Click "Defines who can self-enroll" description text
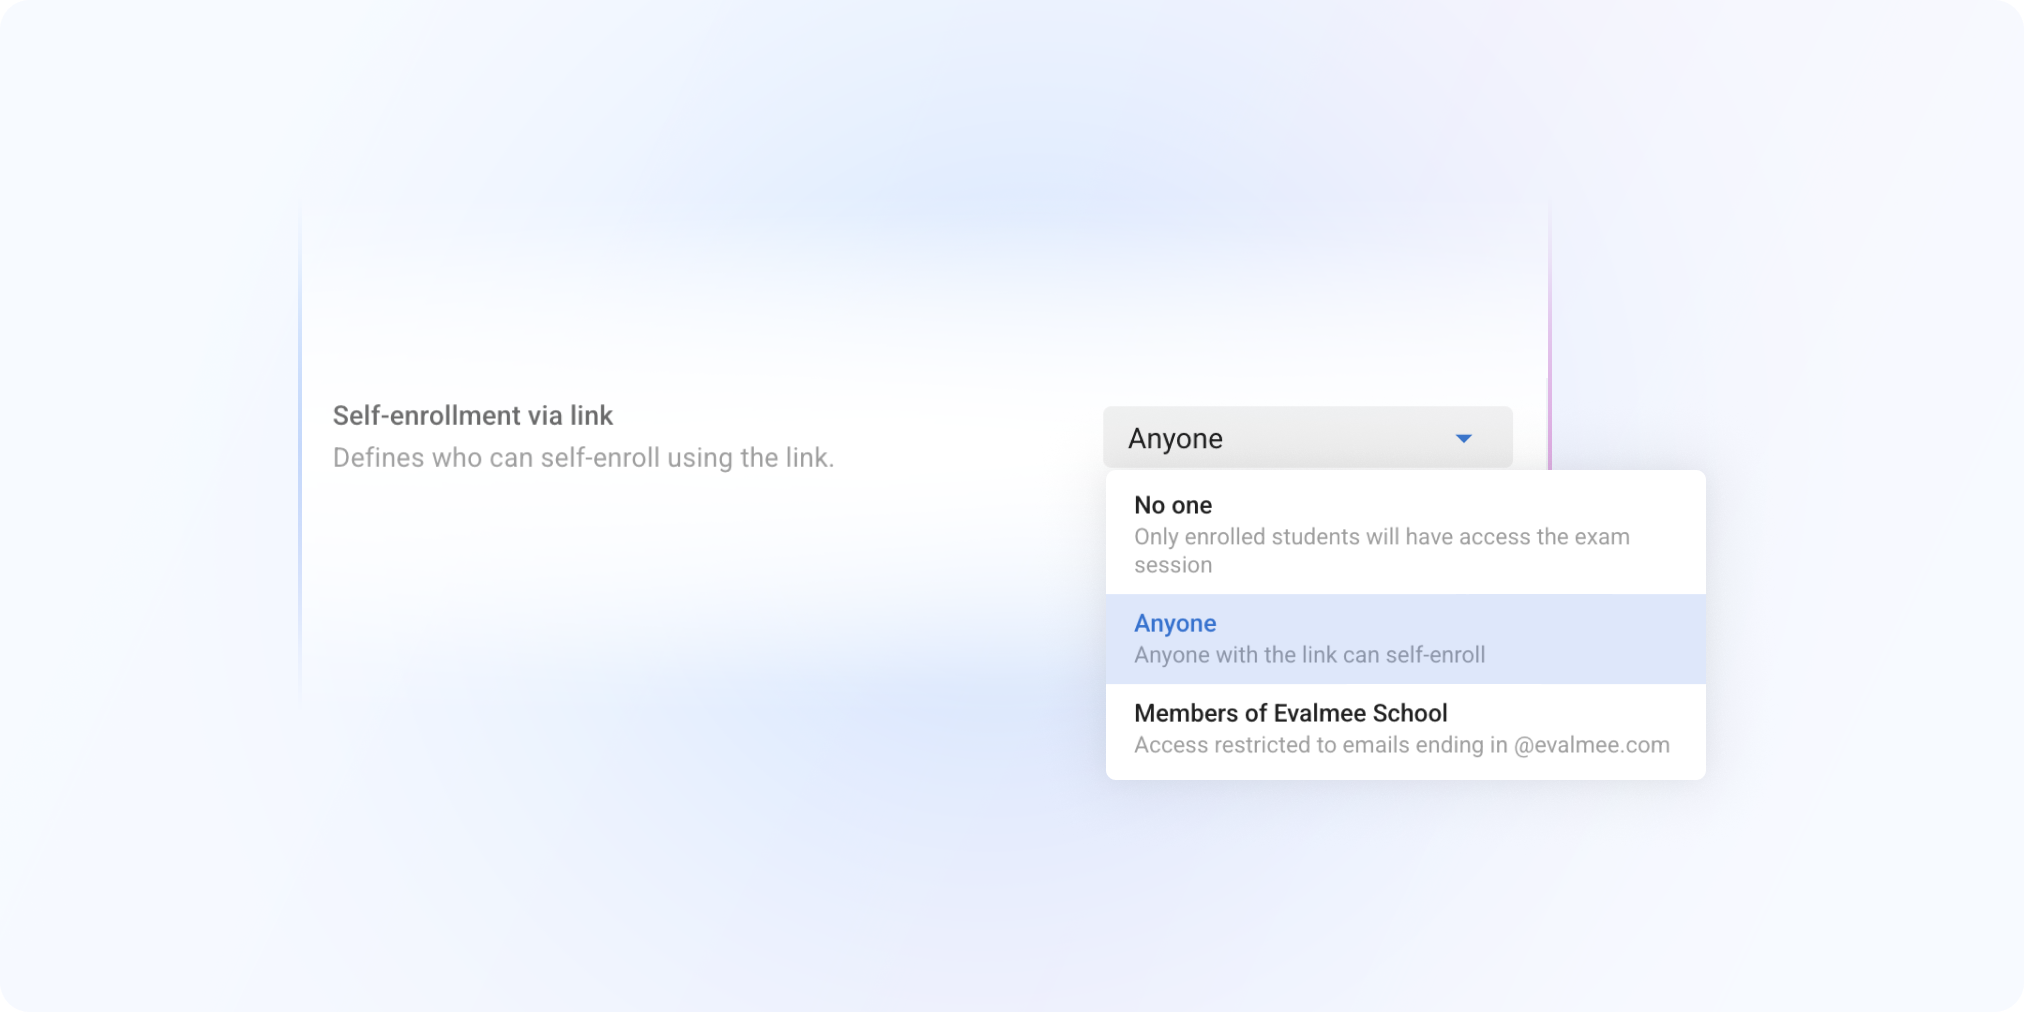Screen dimensions: 2024x1012 pyautogui.click(x=583, y=458)
